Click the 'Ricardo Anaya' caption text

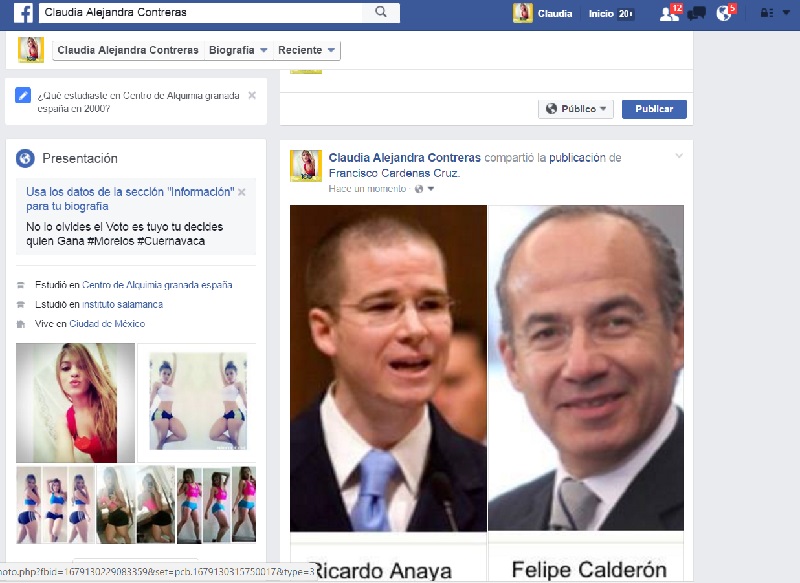tap(382, 571)
